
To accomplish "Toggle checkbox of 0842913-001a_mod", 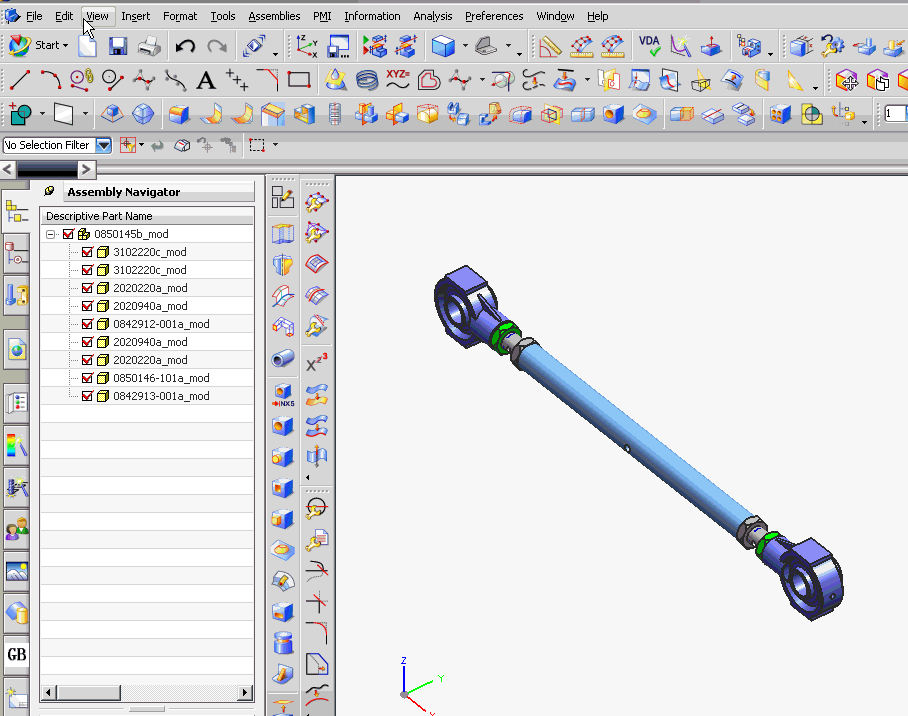I will 87,396.
